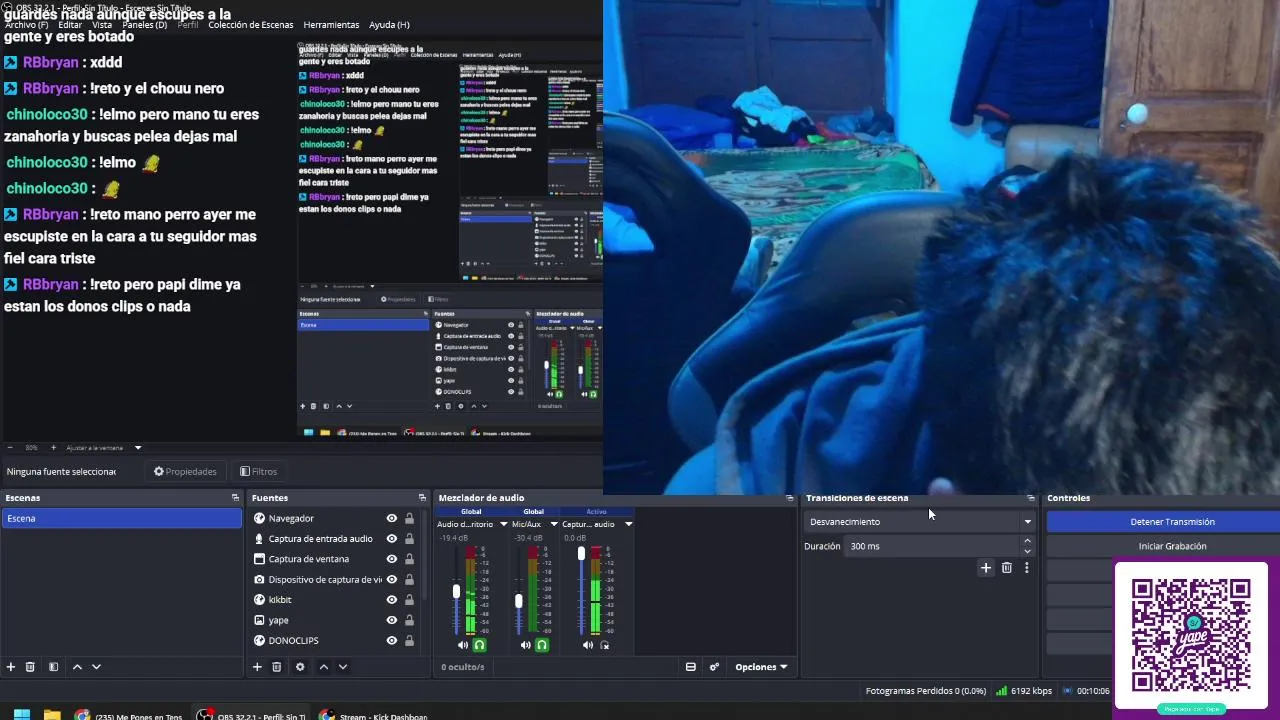Open Captura de entrada audio channel dropdown arrow
Image resolution: width=1280 pixels, height=720 pixels.
(x=628, y=524)
